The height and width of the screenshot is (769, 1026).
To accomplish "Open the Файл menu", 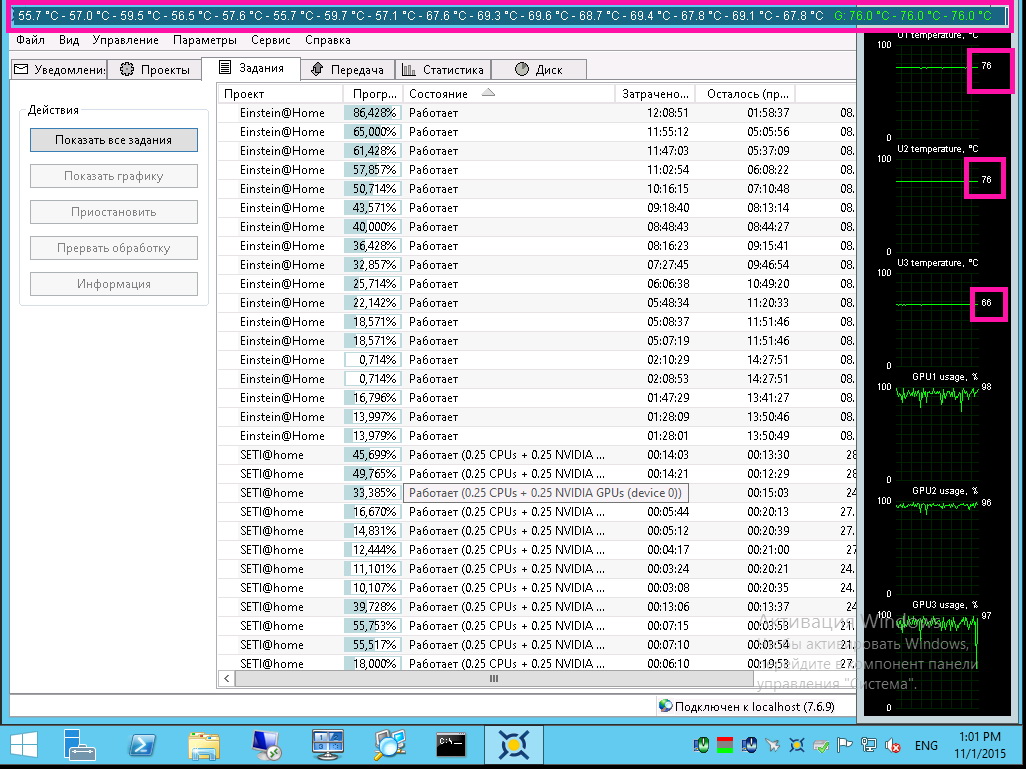I will pyautogui.click(x=30, y=40).
